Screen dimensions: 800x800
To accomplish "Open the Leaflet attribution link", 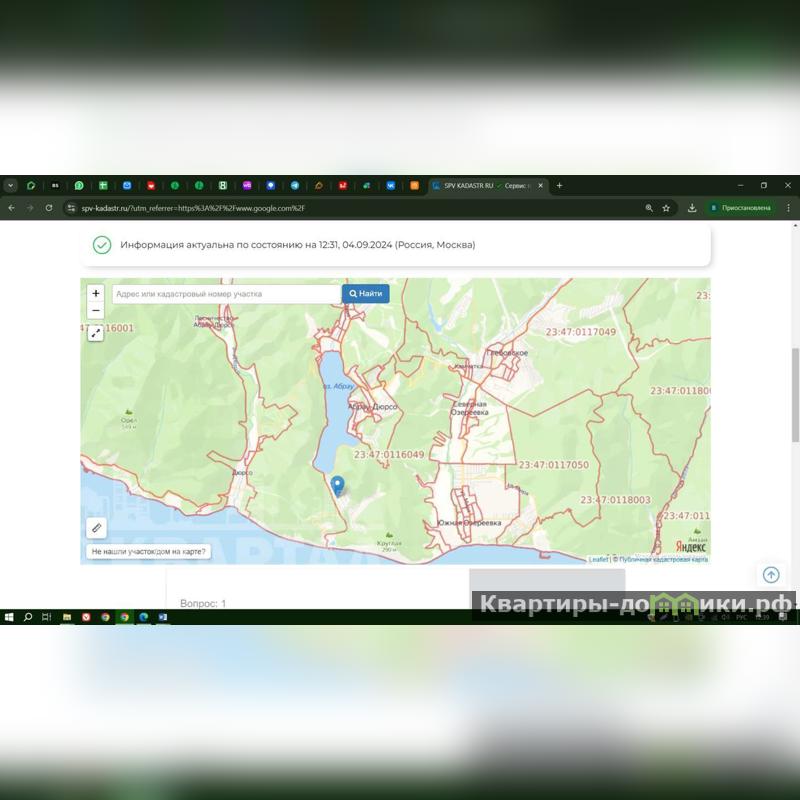I will click(597, 560).
